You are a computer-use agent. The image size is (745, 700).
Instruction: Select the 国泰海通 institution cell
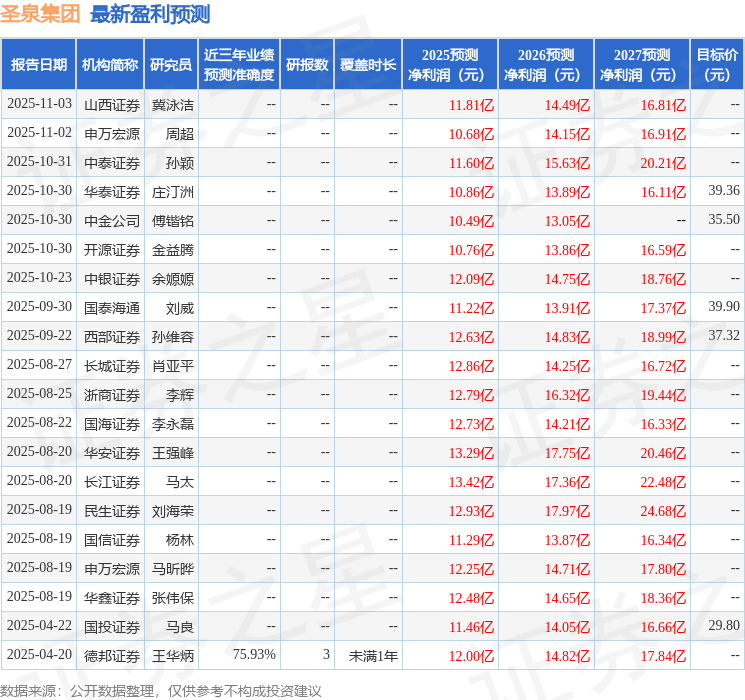point(112,308)
